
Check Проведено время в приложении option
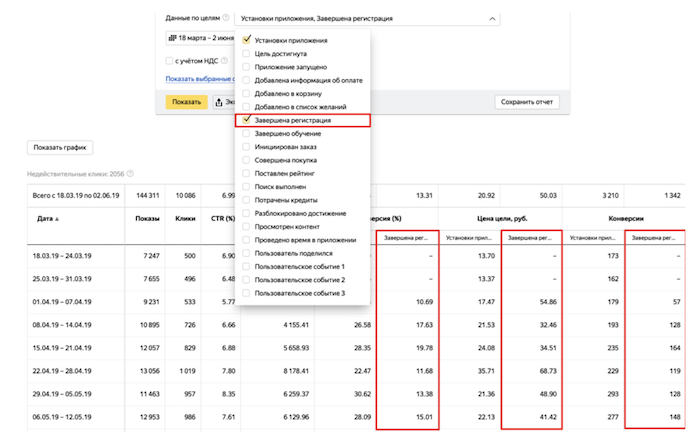(246, 240)
